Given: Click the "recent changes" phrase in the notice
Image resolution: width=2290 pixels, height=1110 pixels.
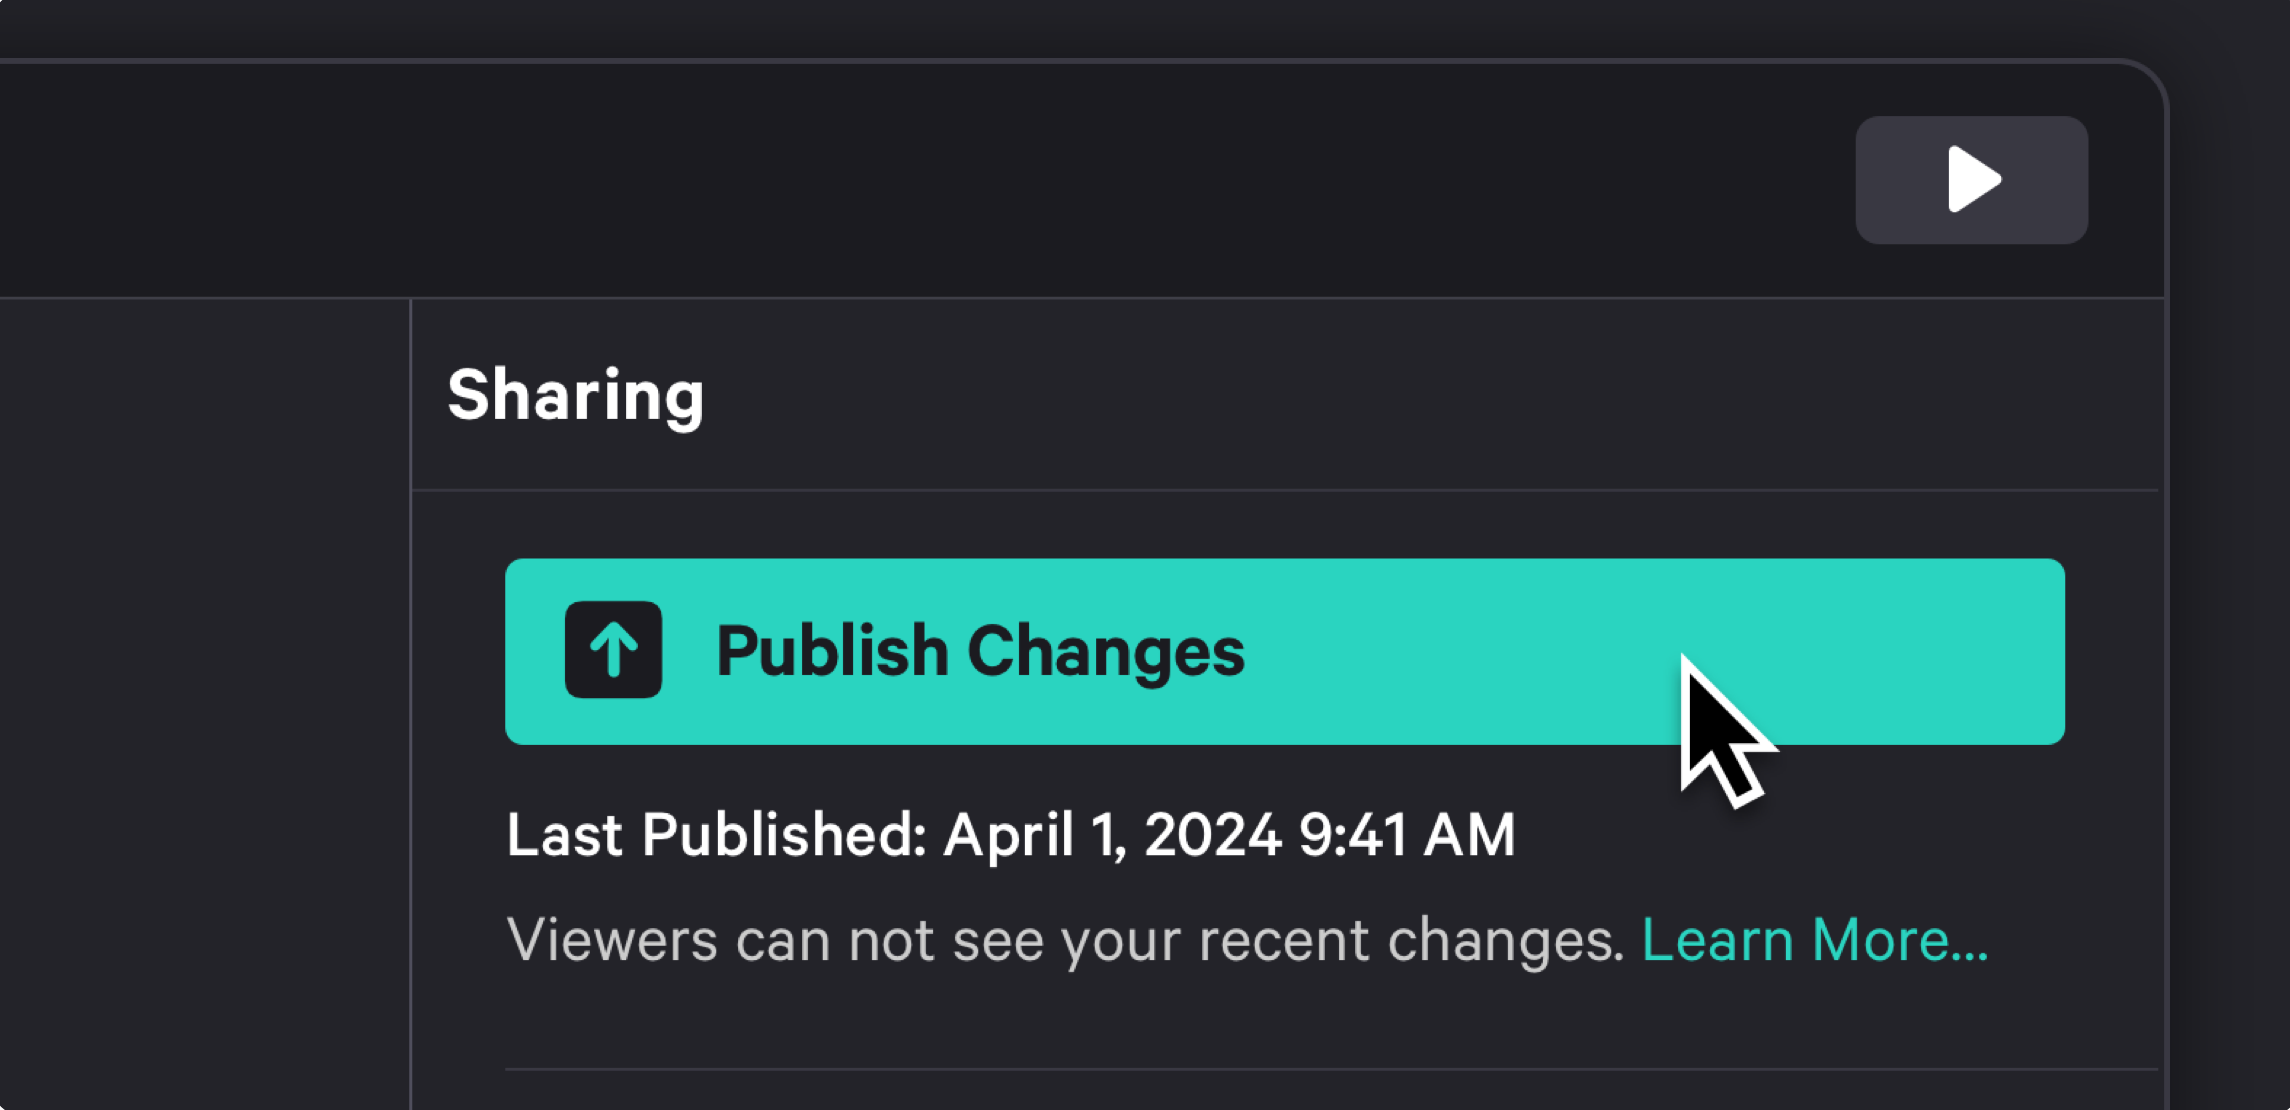Looking at the screenshot, I should [x=1410, y=940].
